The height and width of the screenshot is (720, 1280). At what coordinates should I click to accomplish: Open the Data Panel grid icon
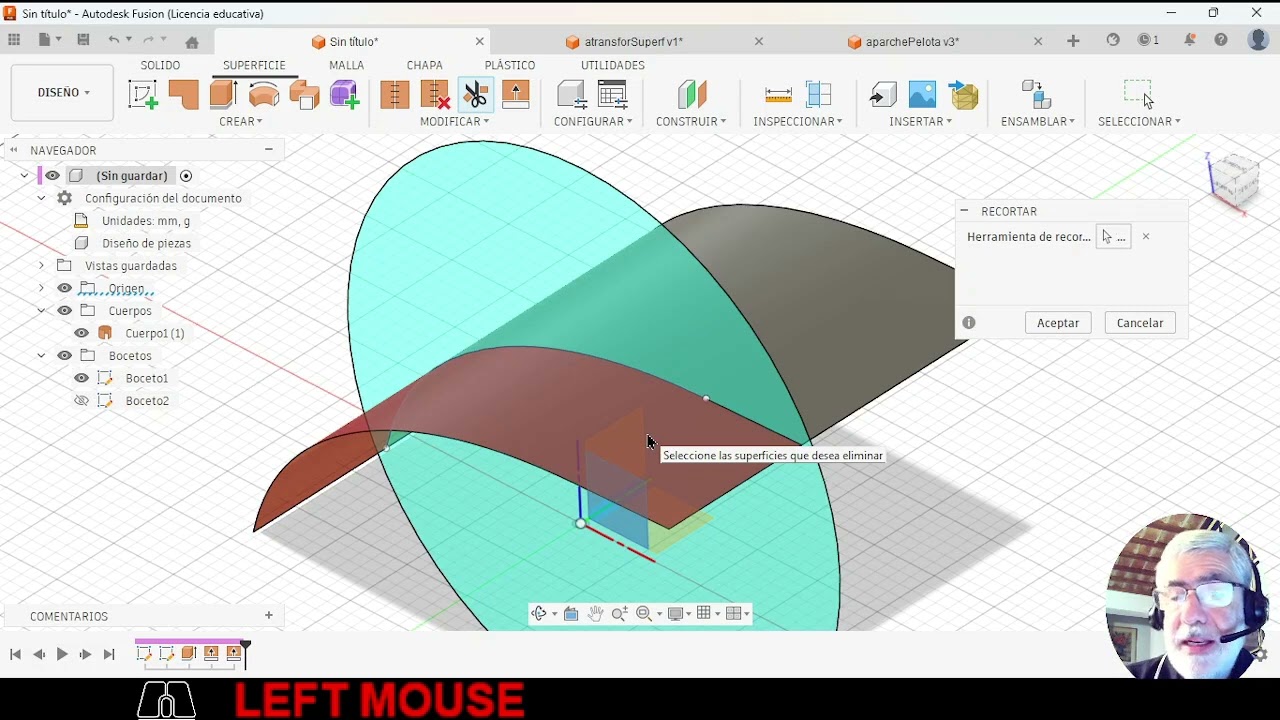[14, 40]
